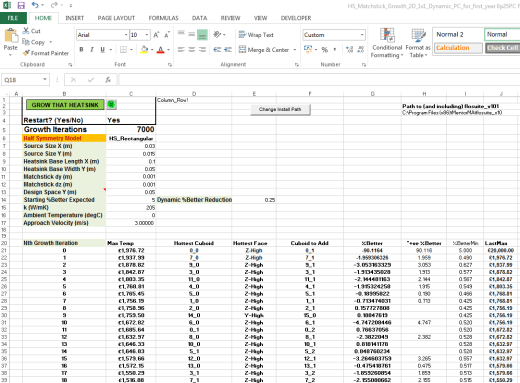
Task: Switch to the PAGE LAYOUT tab
Action: (x=116, y=18)
